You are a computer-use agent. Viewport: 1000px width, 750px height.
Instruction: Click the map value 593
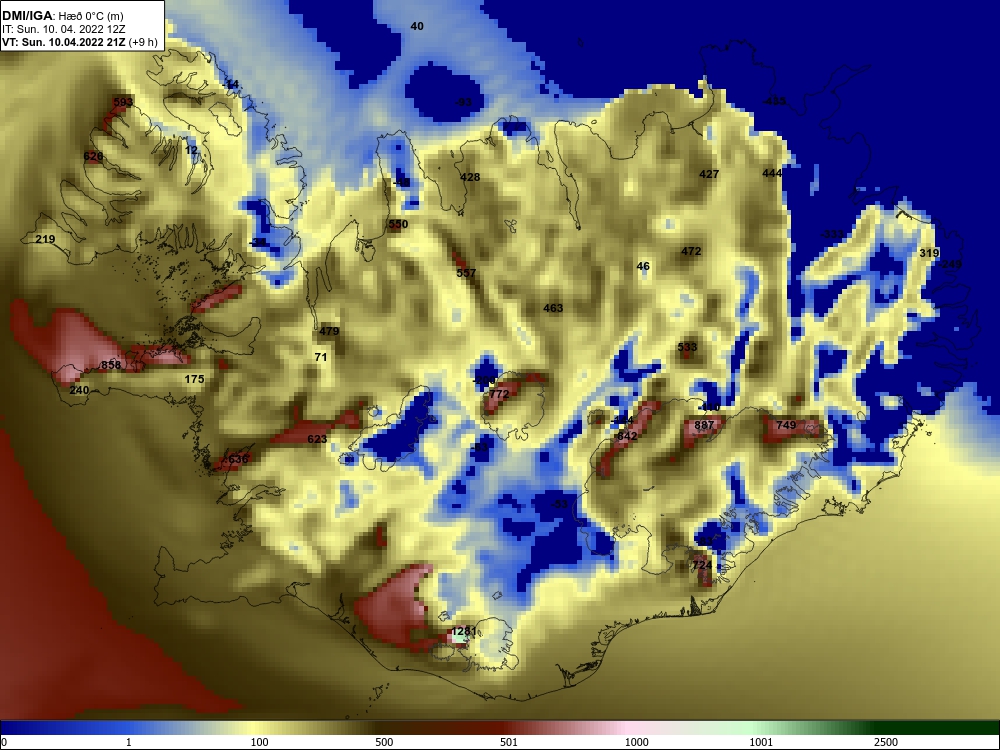[x=123, y=102]
